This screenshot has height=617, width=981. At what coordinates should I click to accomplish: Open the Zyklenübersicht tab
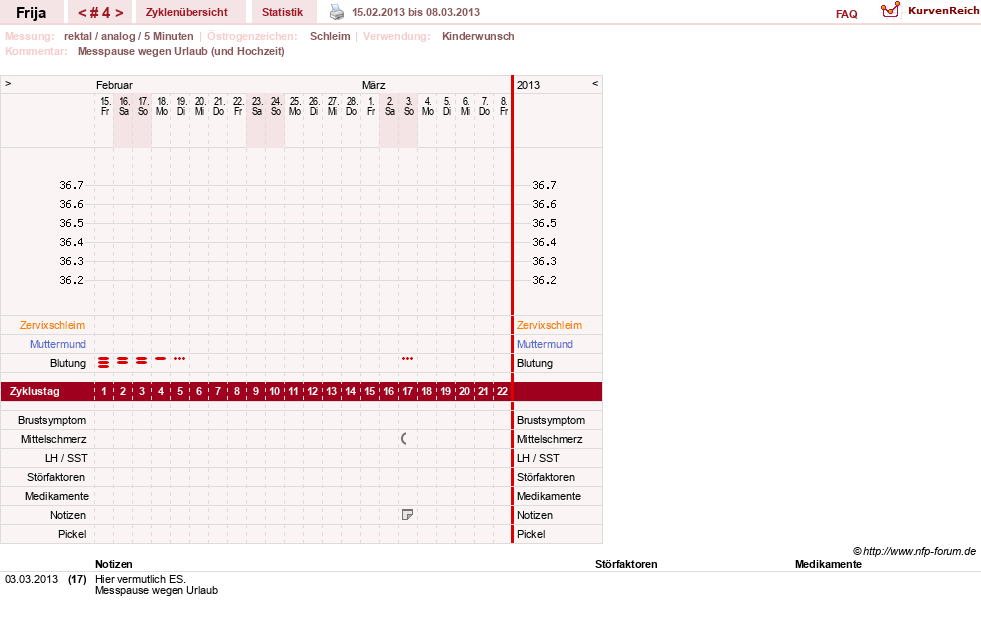pyautogui.click(x=186, y=12)
